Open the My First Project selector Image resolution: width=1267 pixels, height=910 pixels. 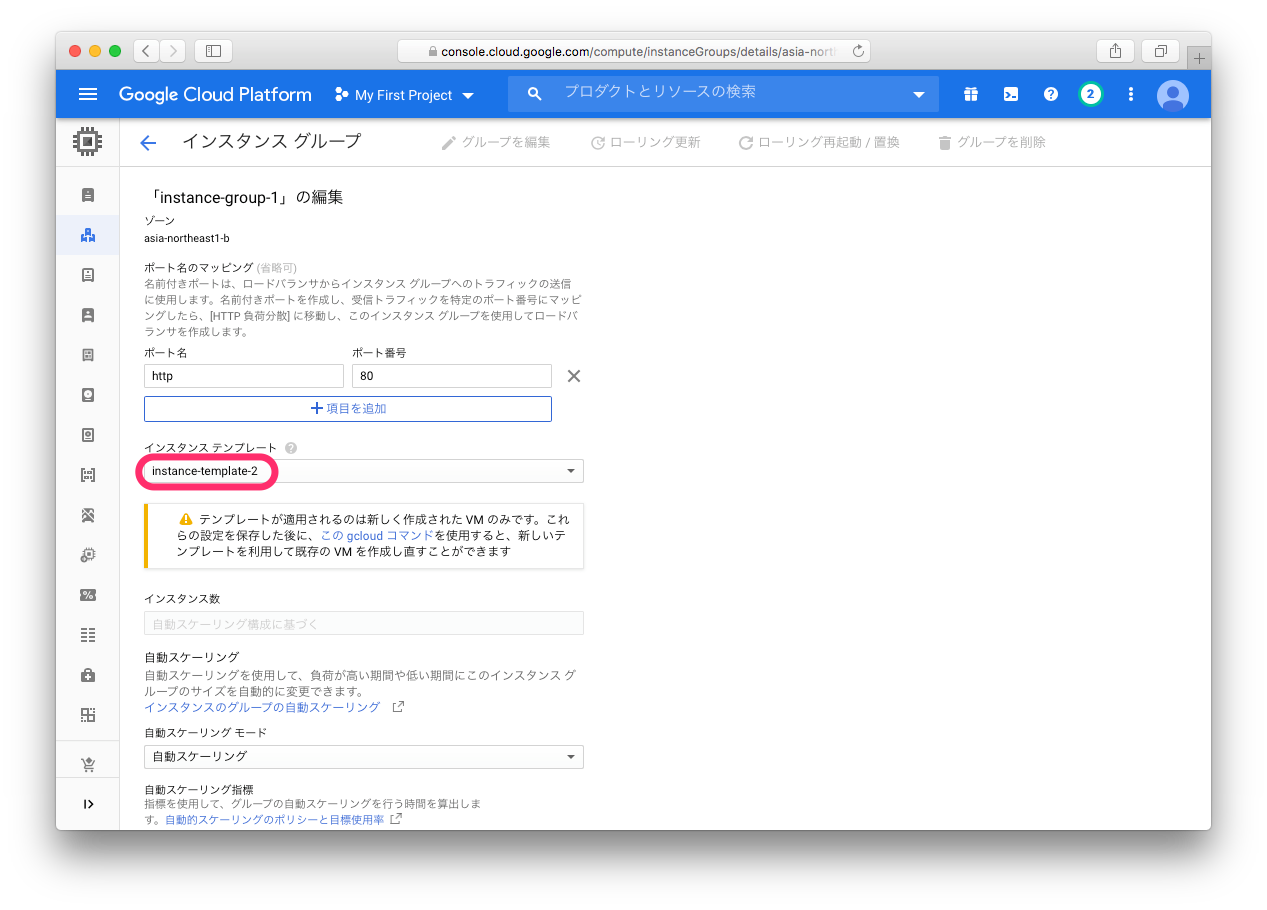pyautogui.click(x=404, y=95)
